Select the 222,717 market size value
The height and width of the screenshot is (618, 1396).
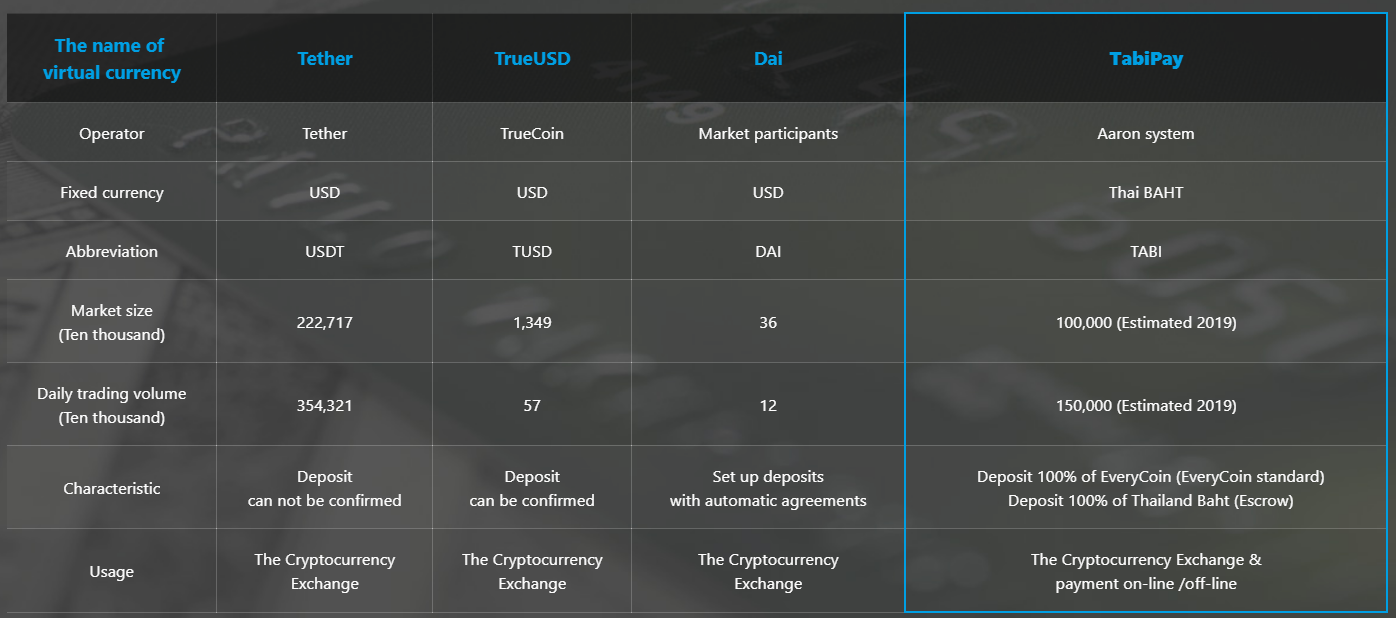point(325,322)
